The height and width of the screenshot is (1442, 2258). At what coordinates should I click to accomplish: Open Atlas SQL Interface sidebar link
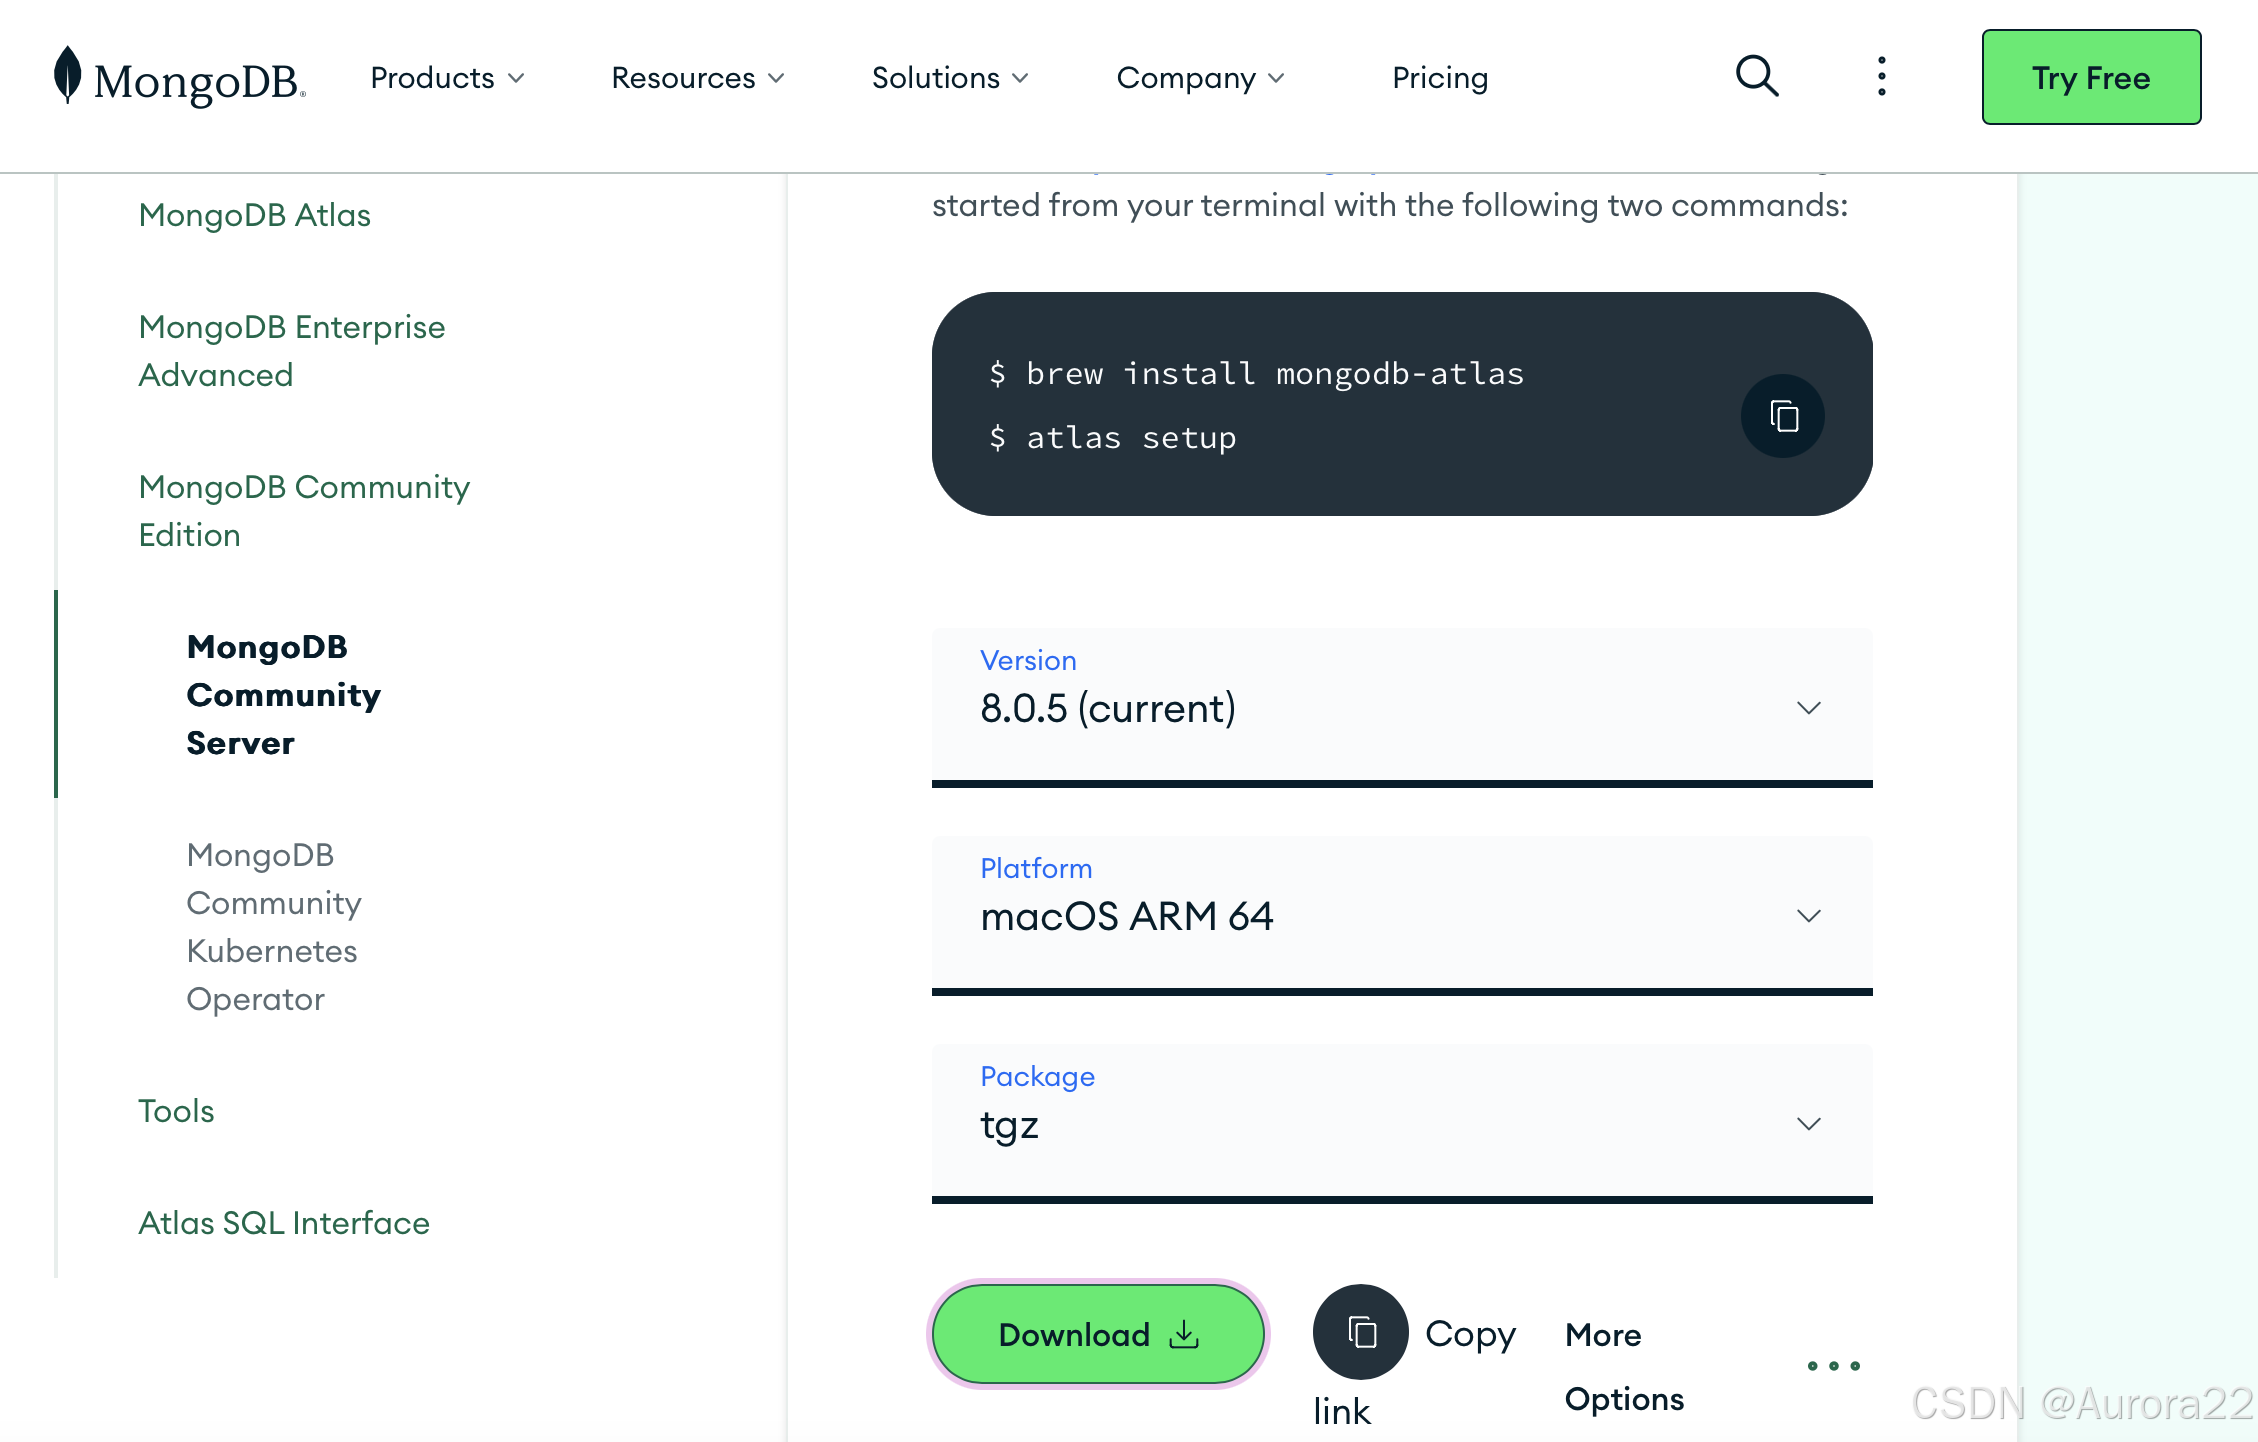(x=284, y=1223)
